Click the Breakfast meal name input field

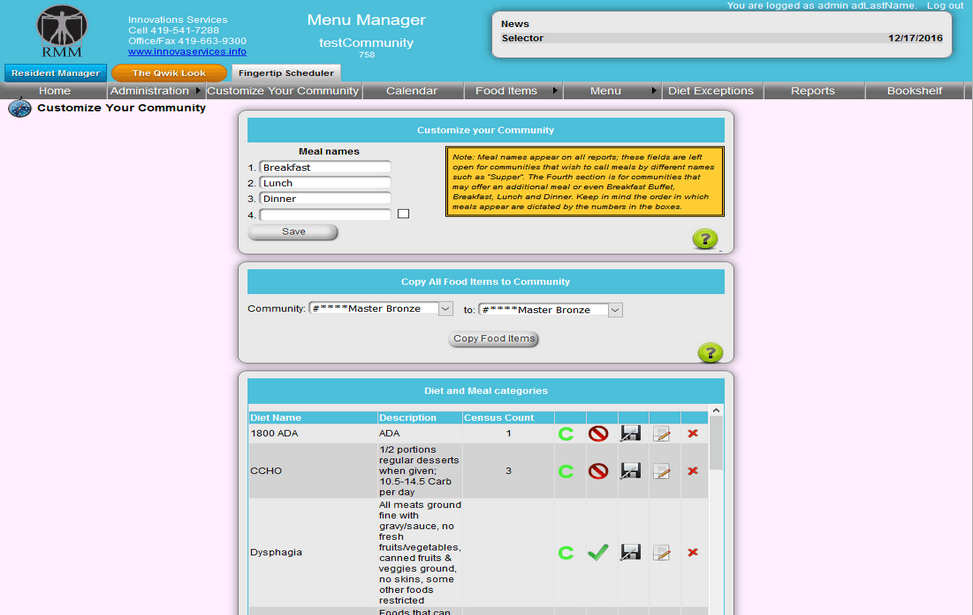324,167
